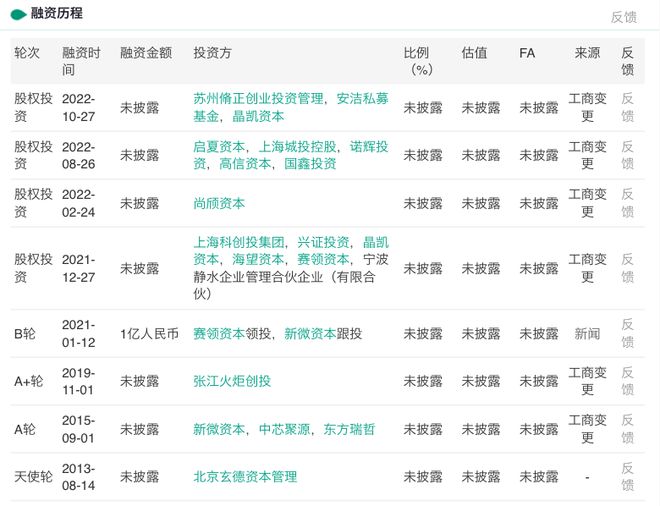Select the date 2022-02-24

coord(79,203)
